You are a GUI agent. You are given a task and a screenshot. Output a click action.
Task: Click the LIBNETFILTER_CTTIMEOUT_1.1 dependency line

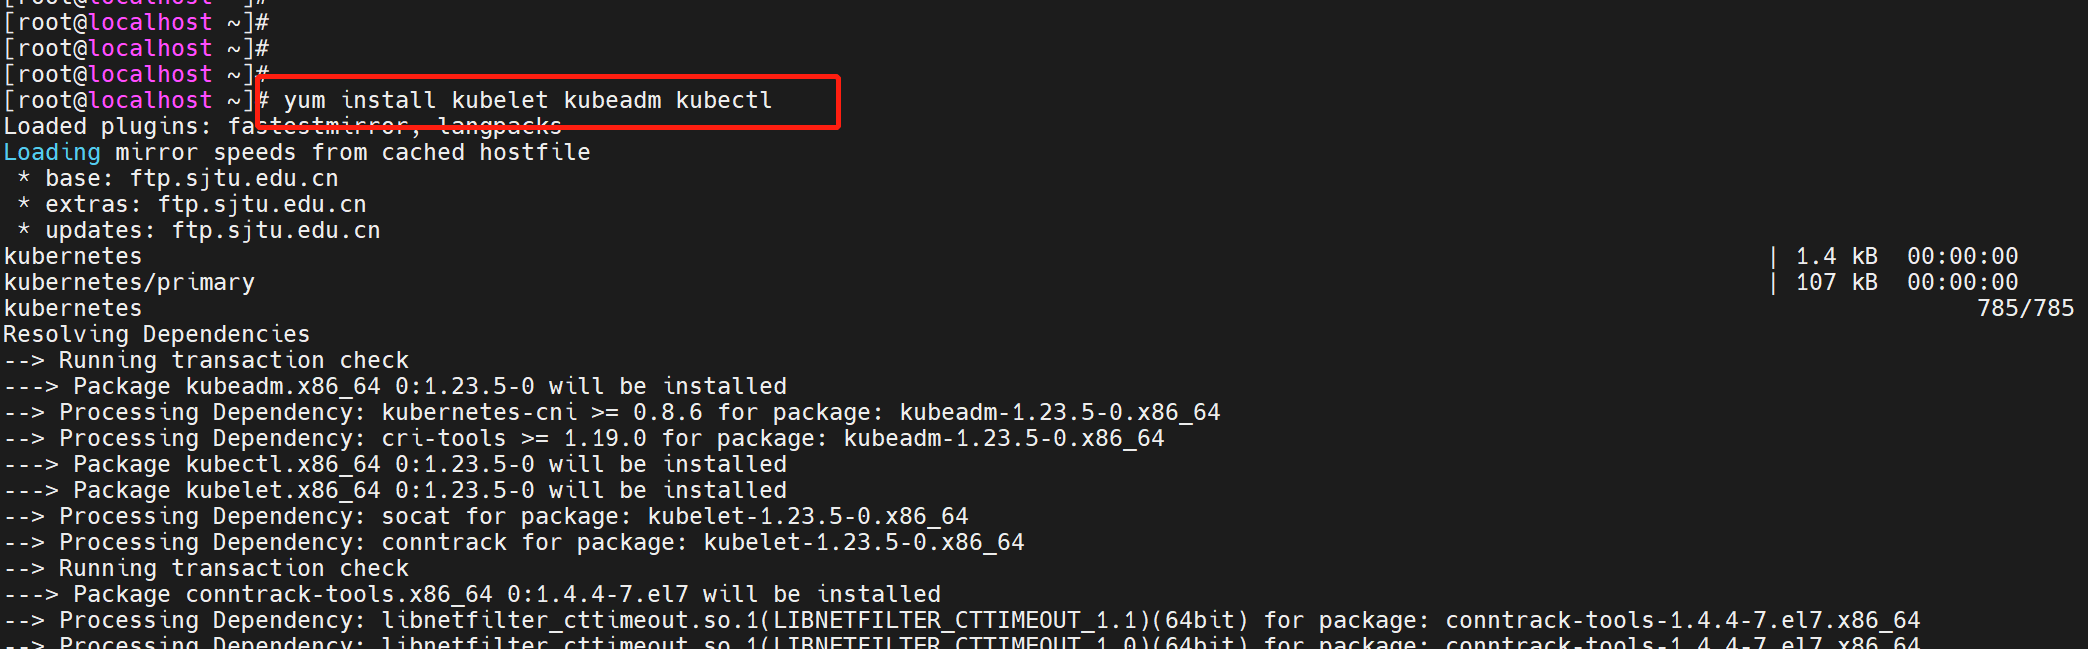pyautogui.click(x=962, y=621)
